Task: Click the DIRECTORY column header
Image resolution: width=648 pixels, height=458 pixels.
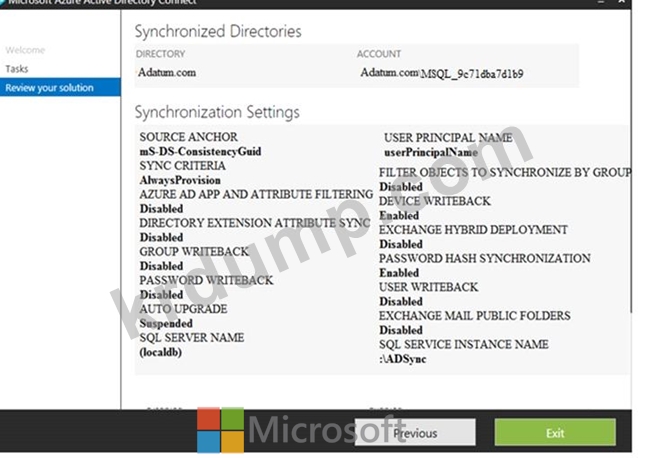Action: coord(160,54)
